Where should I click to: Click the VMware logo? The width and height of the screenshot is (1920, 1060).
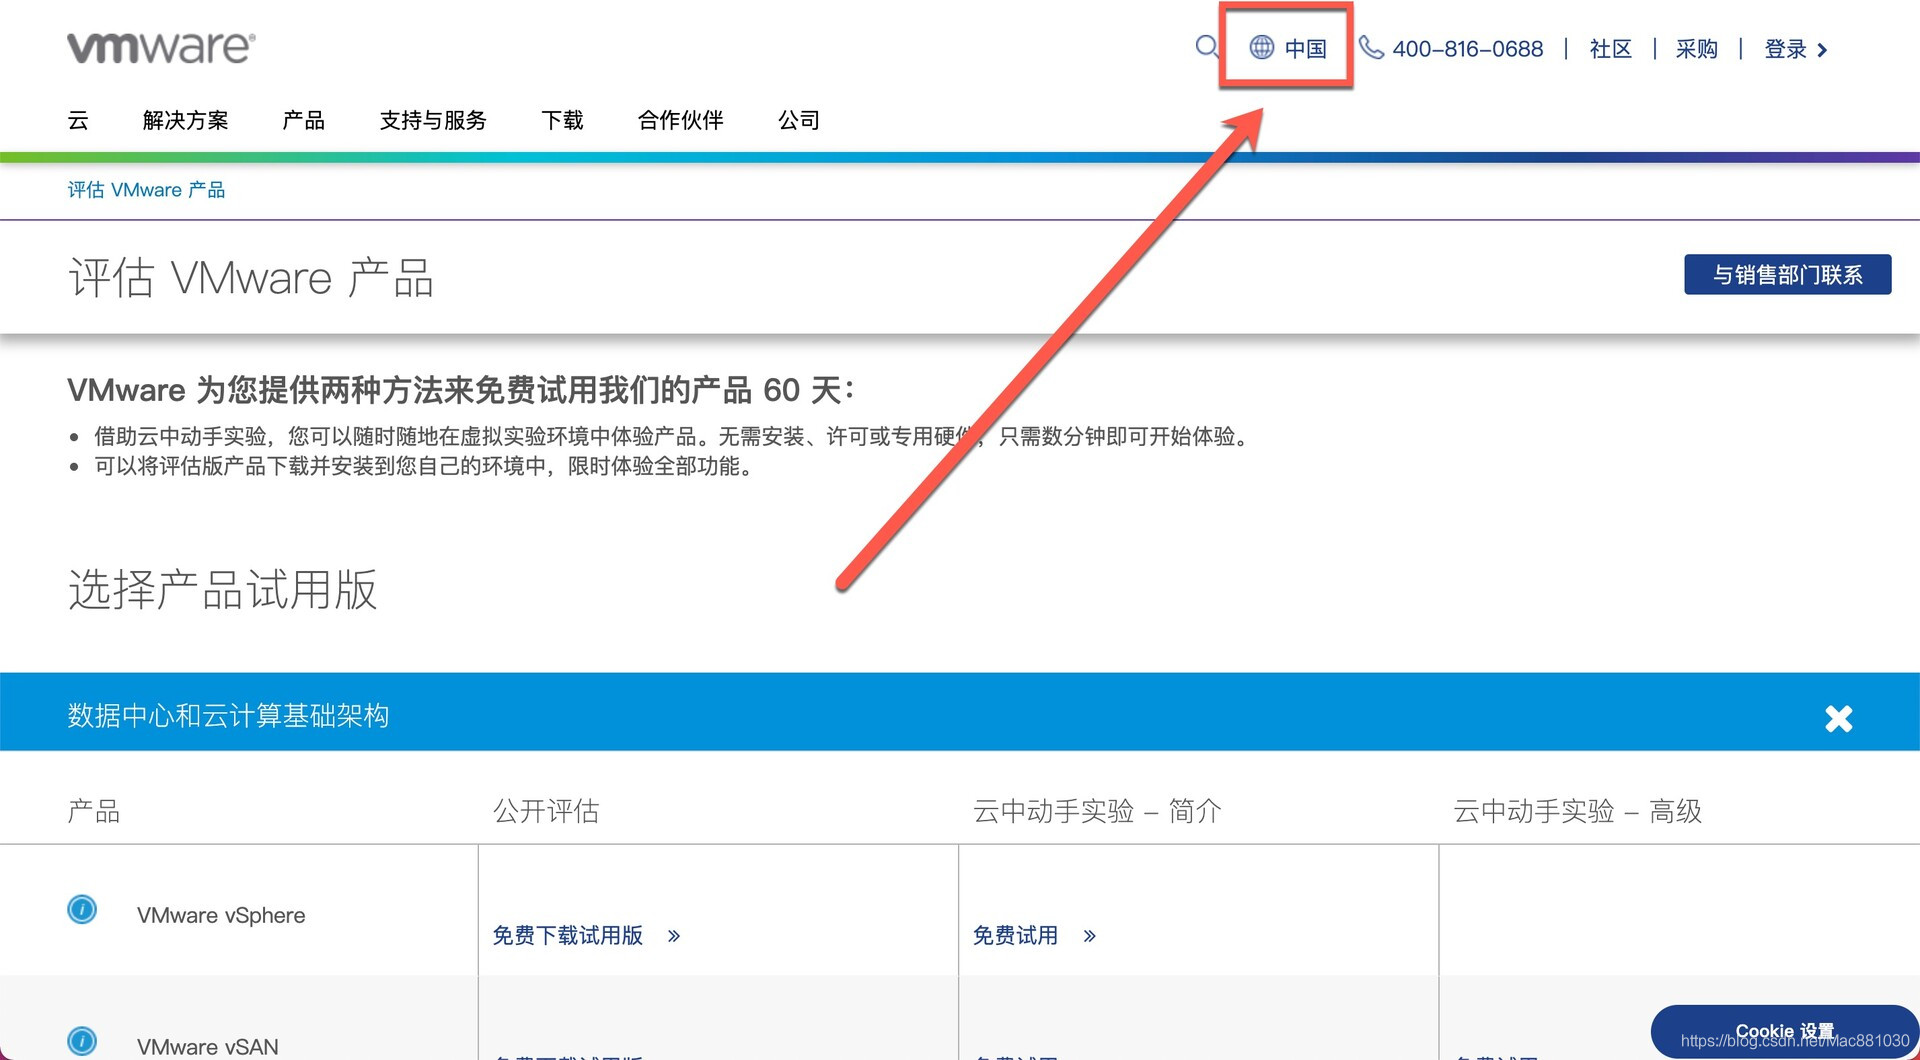pos(161,47)
